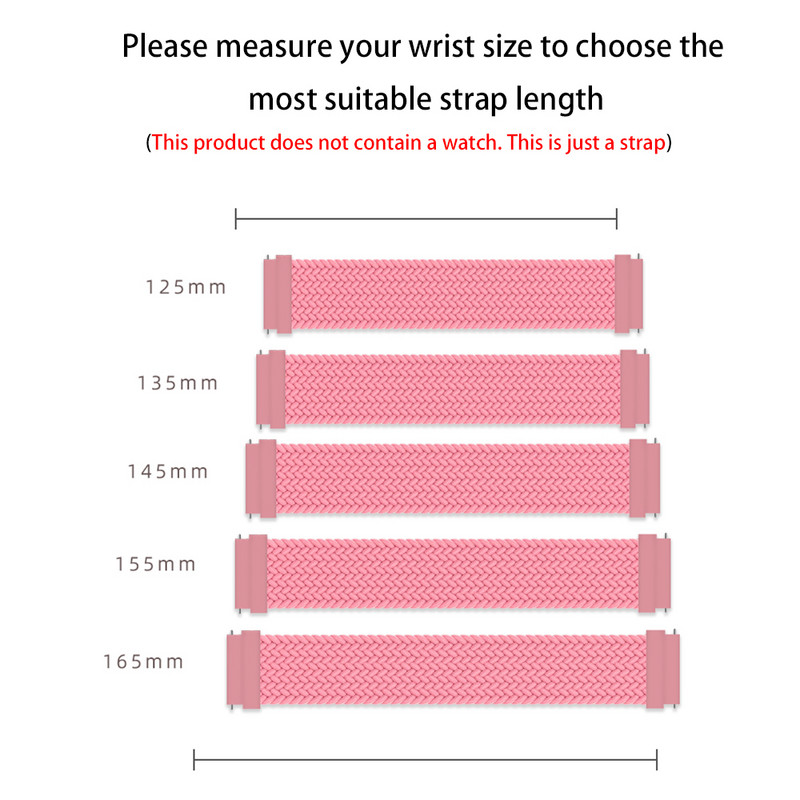This screenshot has height=800, width=800.
Task: Choose the 145mm pink braided strap
Action: [452, 477]
